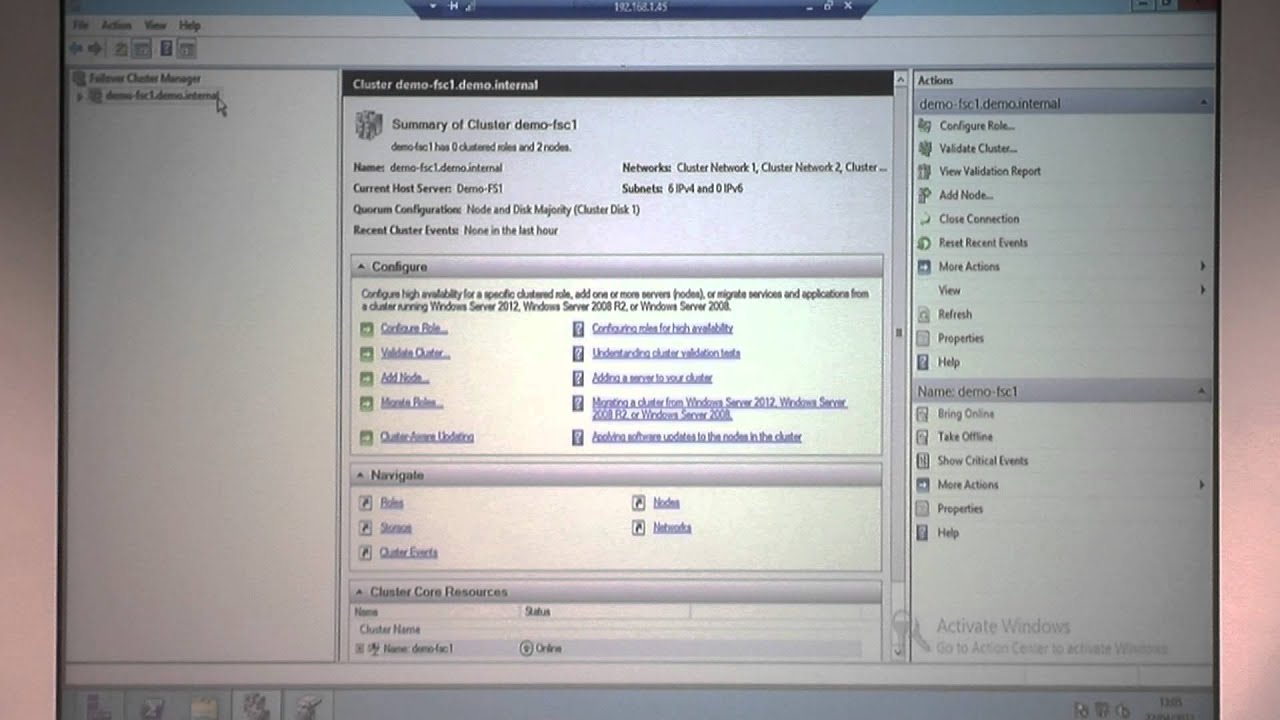Open the Cluster Events link
Image resolution: width=1280 pixels, height=720 pixels.
[409, 552]
